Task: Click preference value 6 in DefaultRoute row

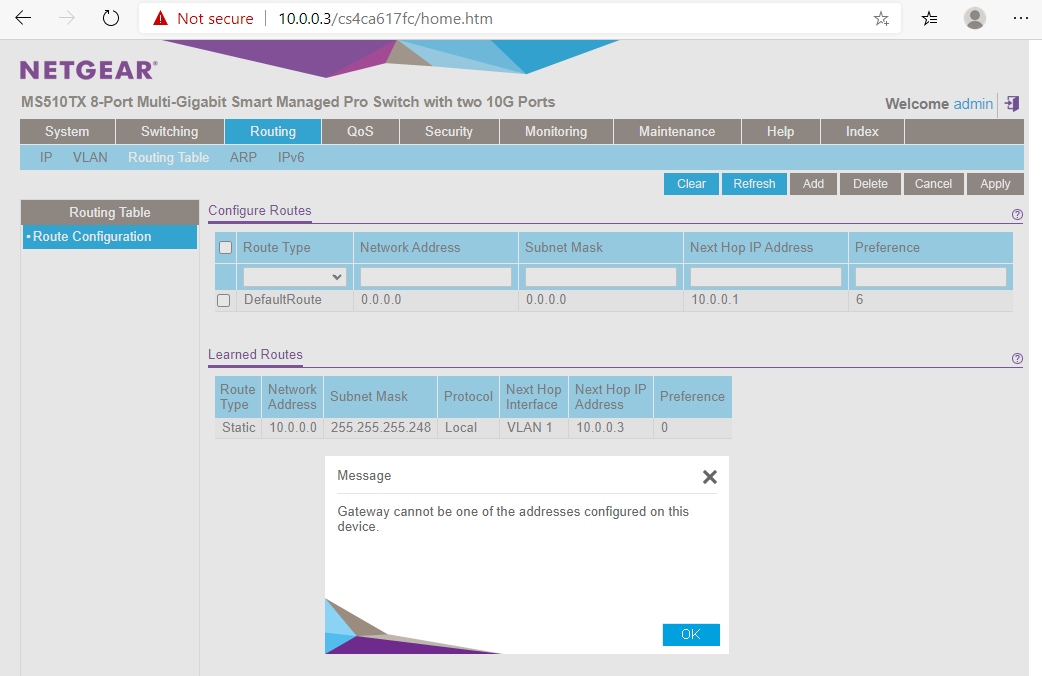Action: tap(859, 300)
